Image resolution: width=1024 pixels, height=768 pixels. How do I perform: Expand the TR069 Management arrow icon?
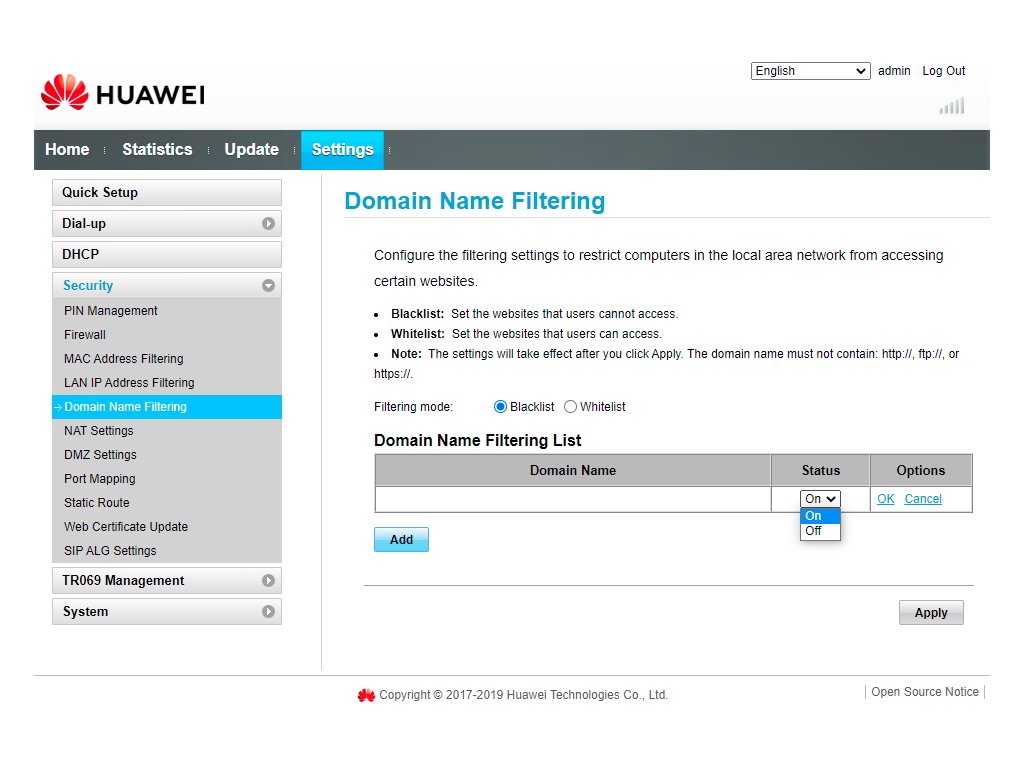268,581
